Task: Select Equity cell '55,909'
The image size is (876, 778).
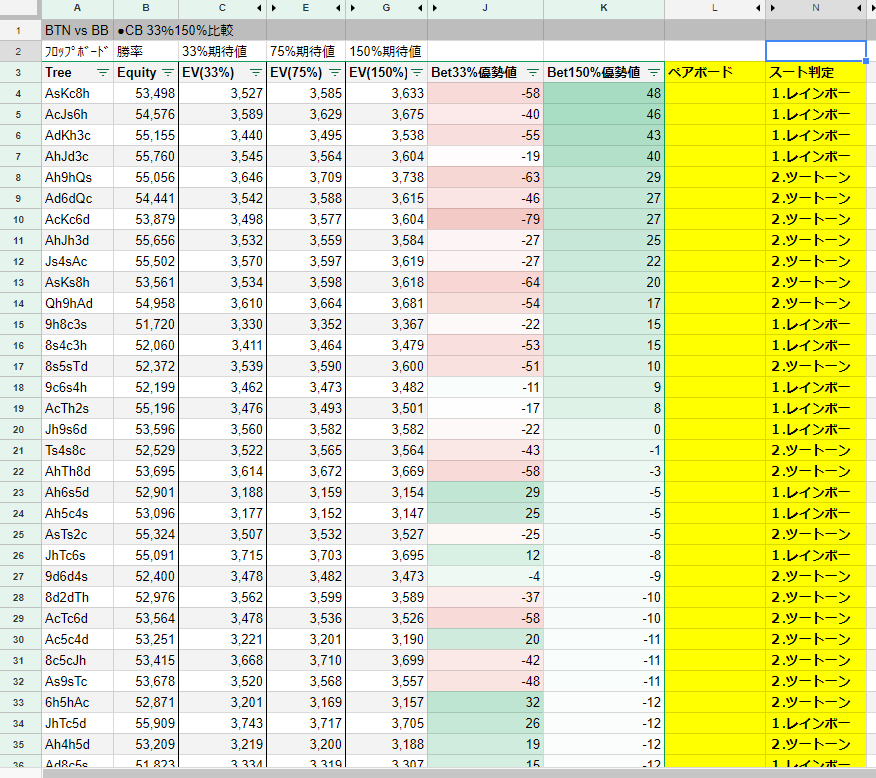Action: 146,724
